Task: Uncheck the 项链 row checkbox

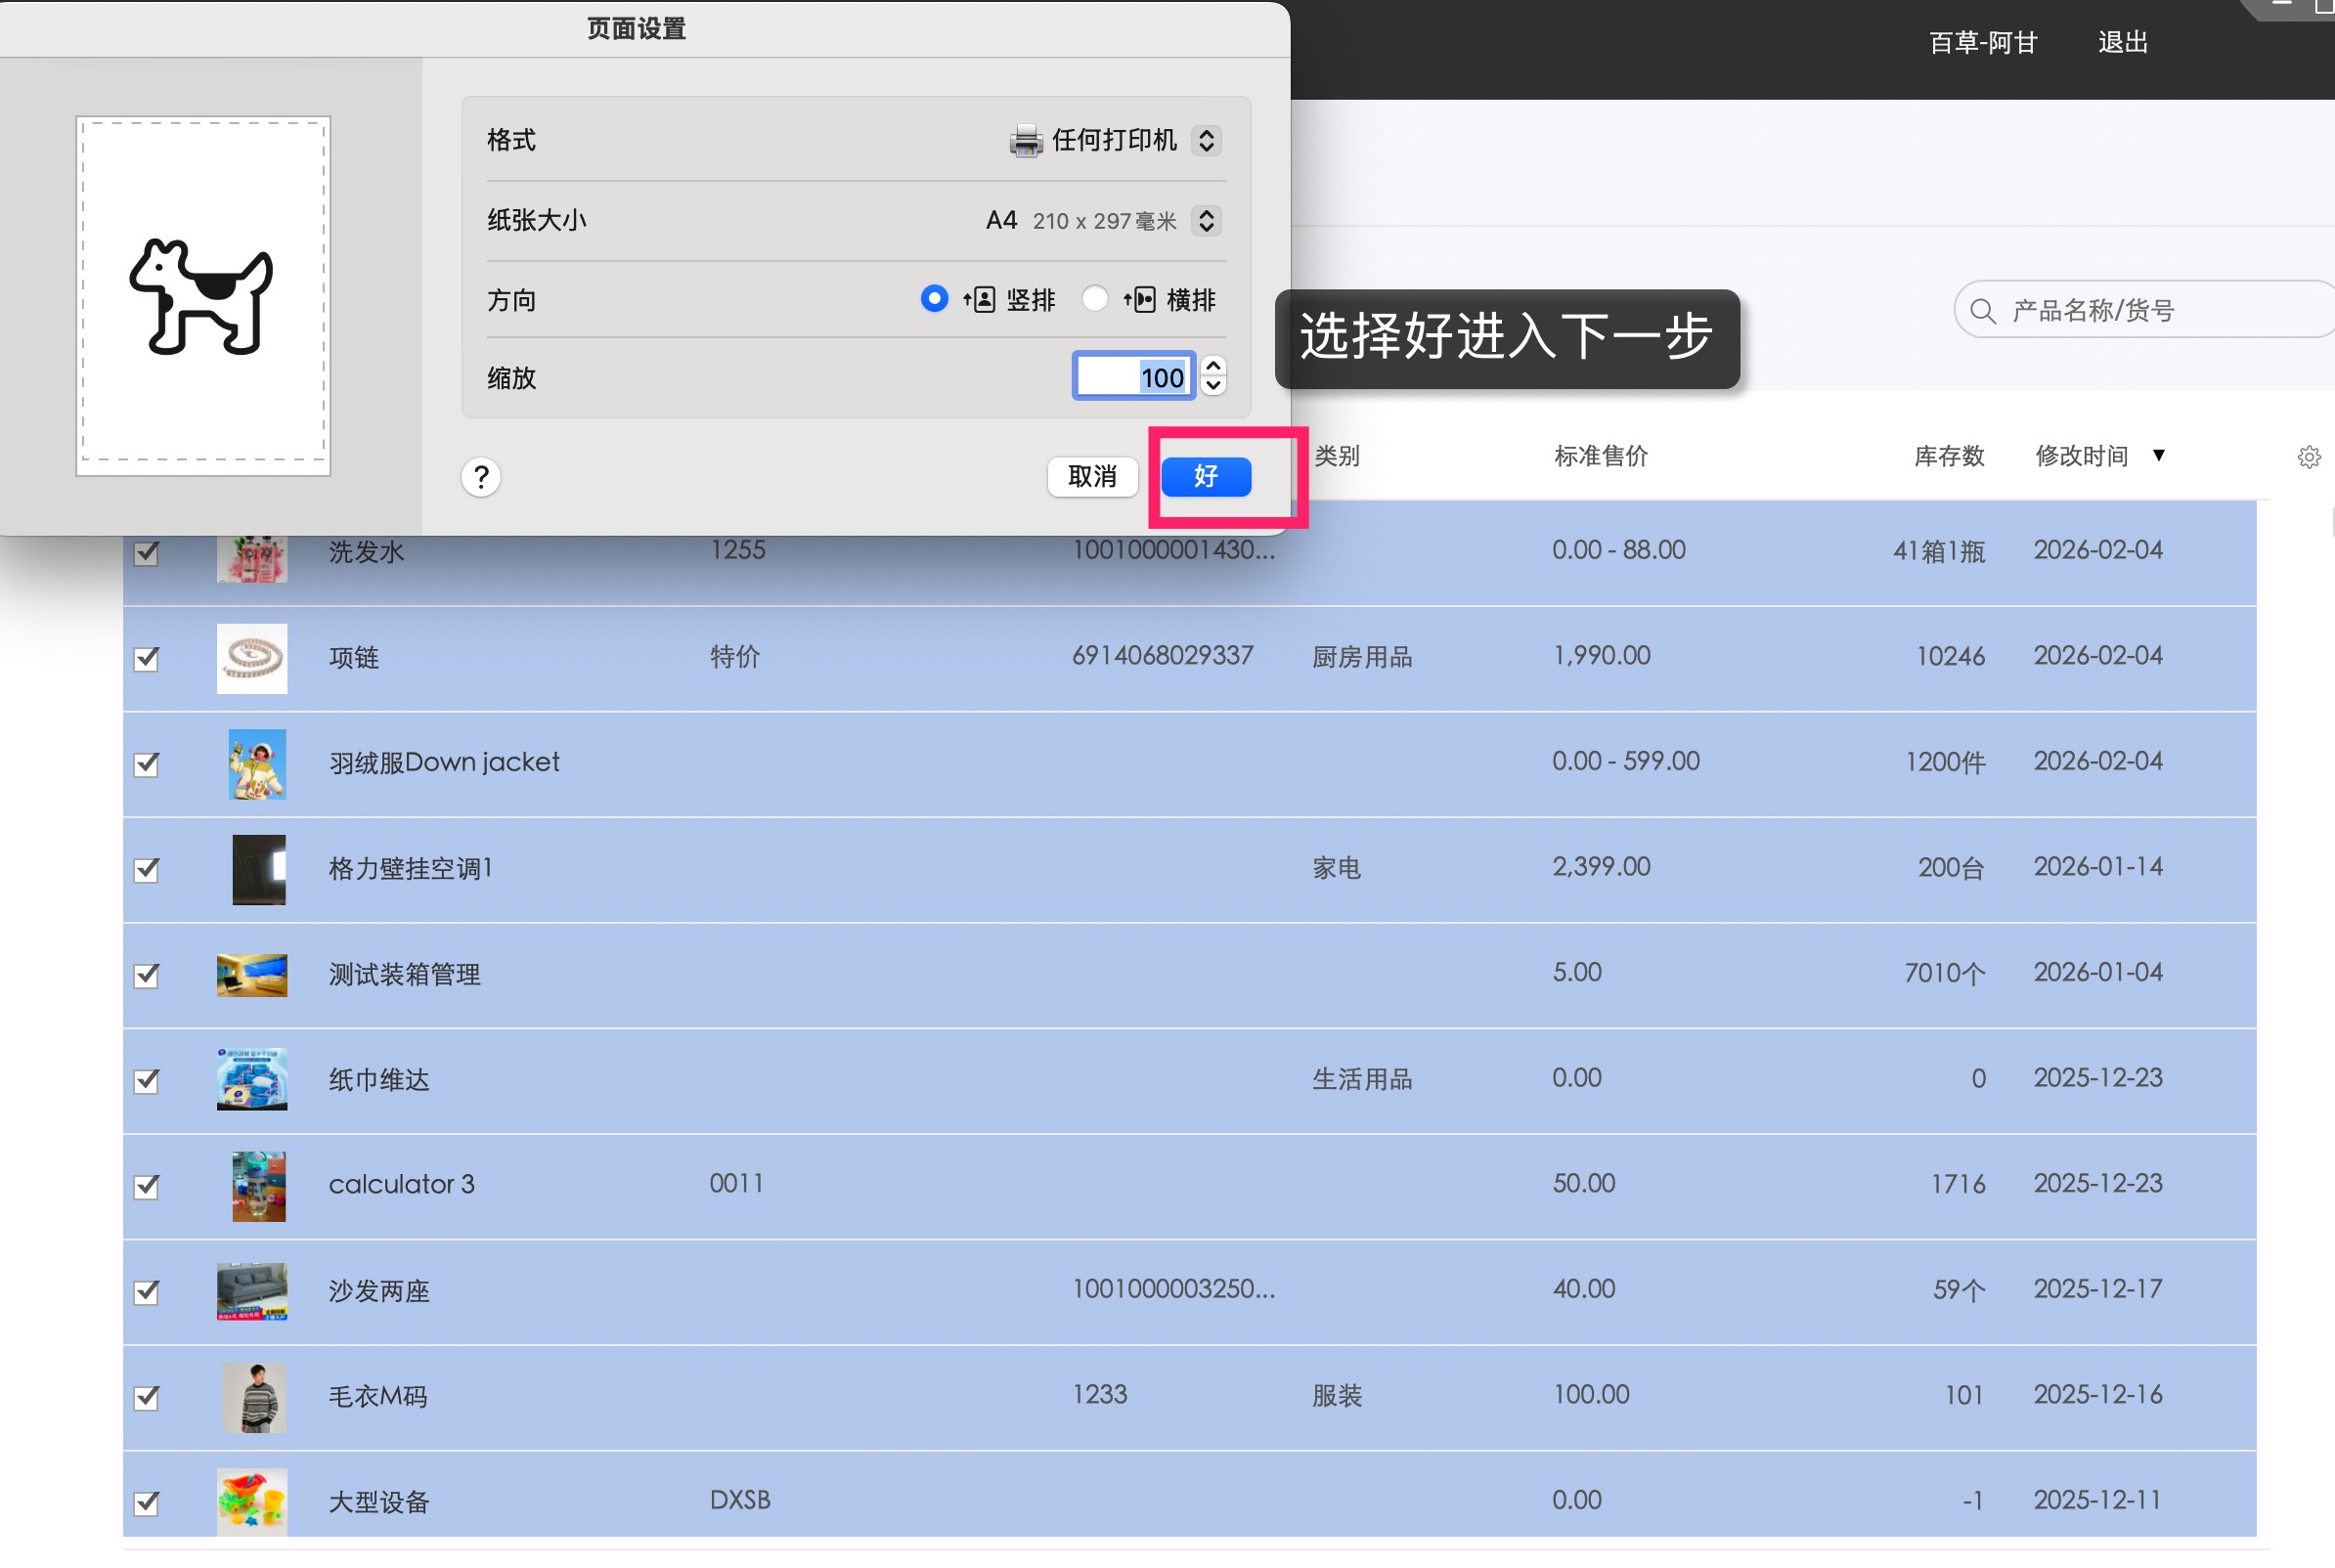Action: [146, 659]
